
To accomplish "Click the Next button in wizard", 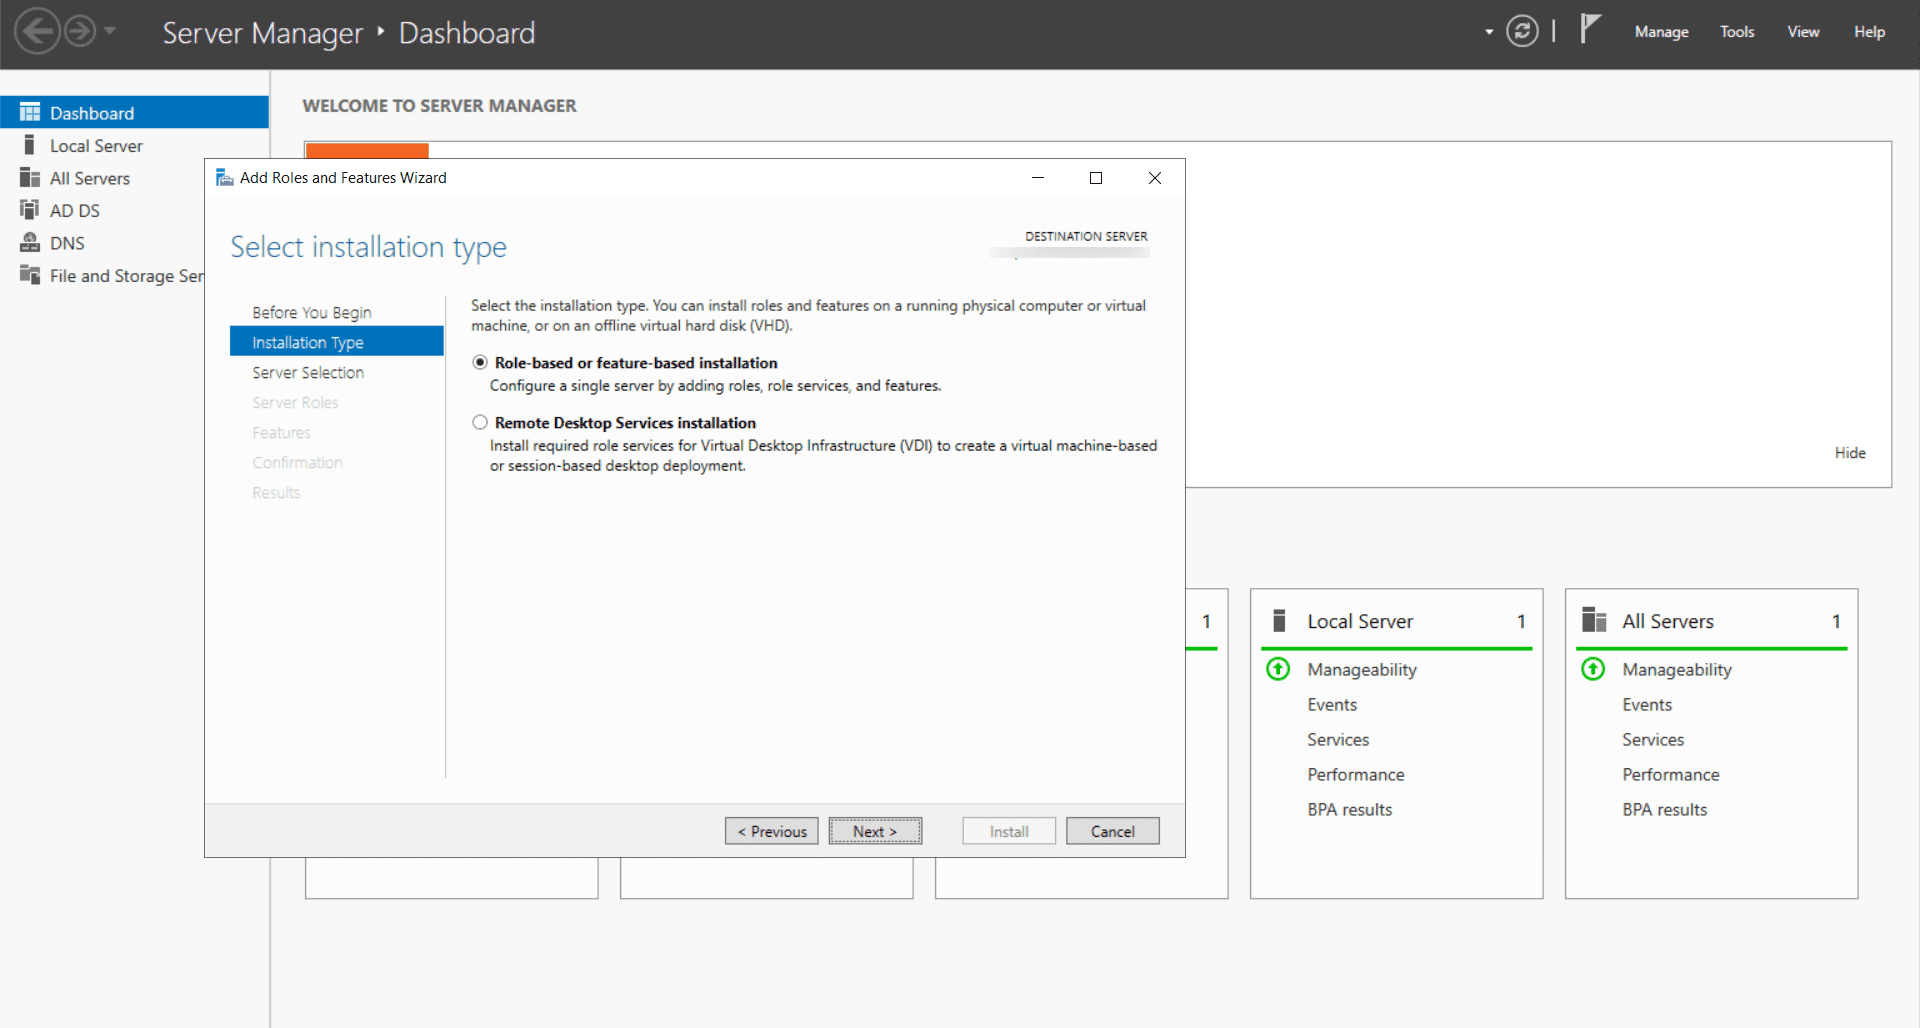I will 875,831.
